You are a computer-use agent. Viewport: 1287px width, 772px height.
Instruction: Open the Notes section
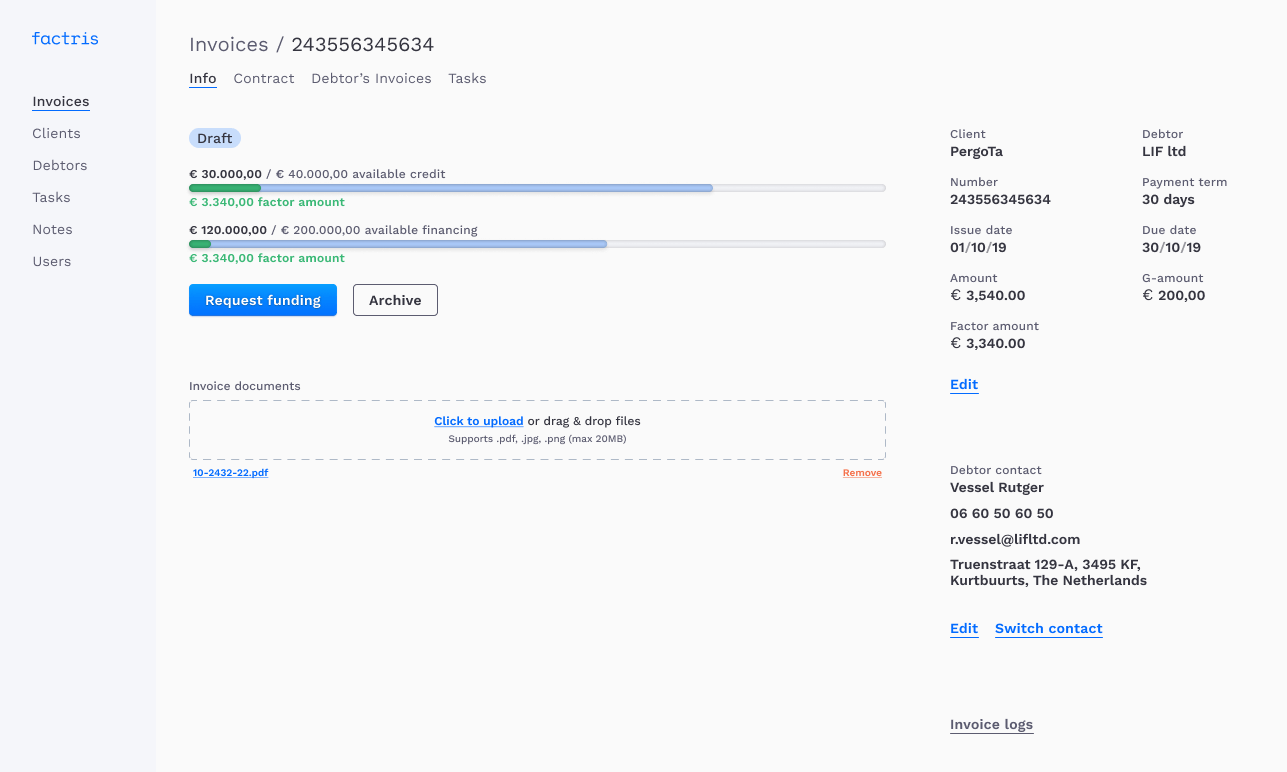pyautogui.click(x=52, y=229)
